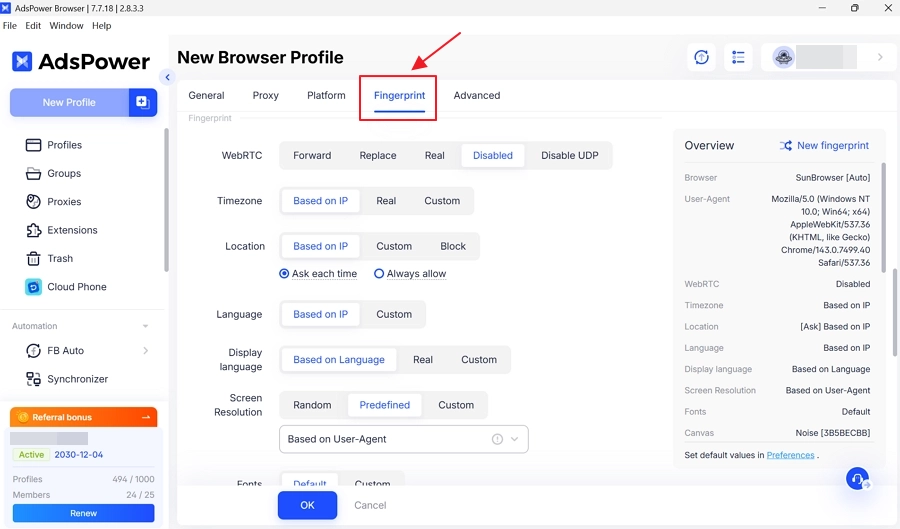Open the Help menu
900x529 pixels.
pos(102,26)
